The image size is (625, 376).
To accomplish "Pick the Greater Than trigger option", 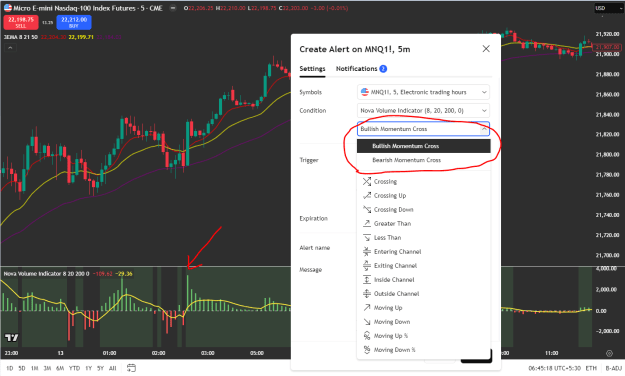I will (424, 223).
